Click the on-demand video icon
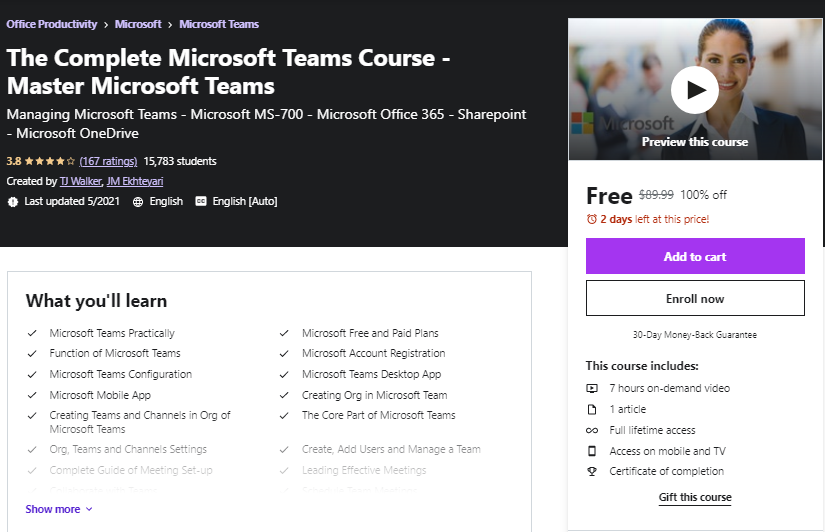Viewport: 825px width, 532px height. 592,388
